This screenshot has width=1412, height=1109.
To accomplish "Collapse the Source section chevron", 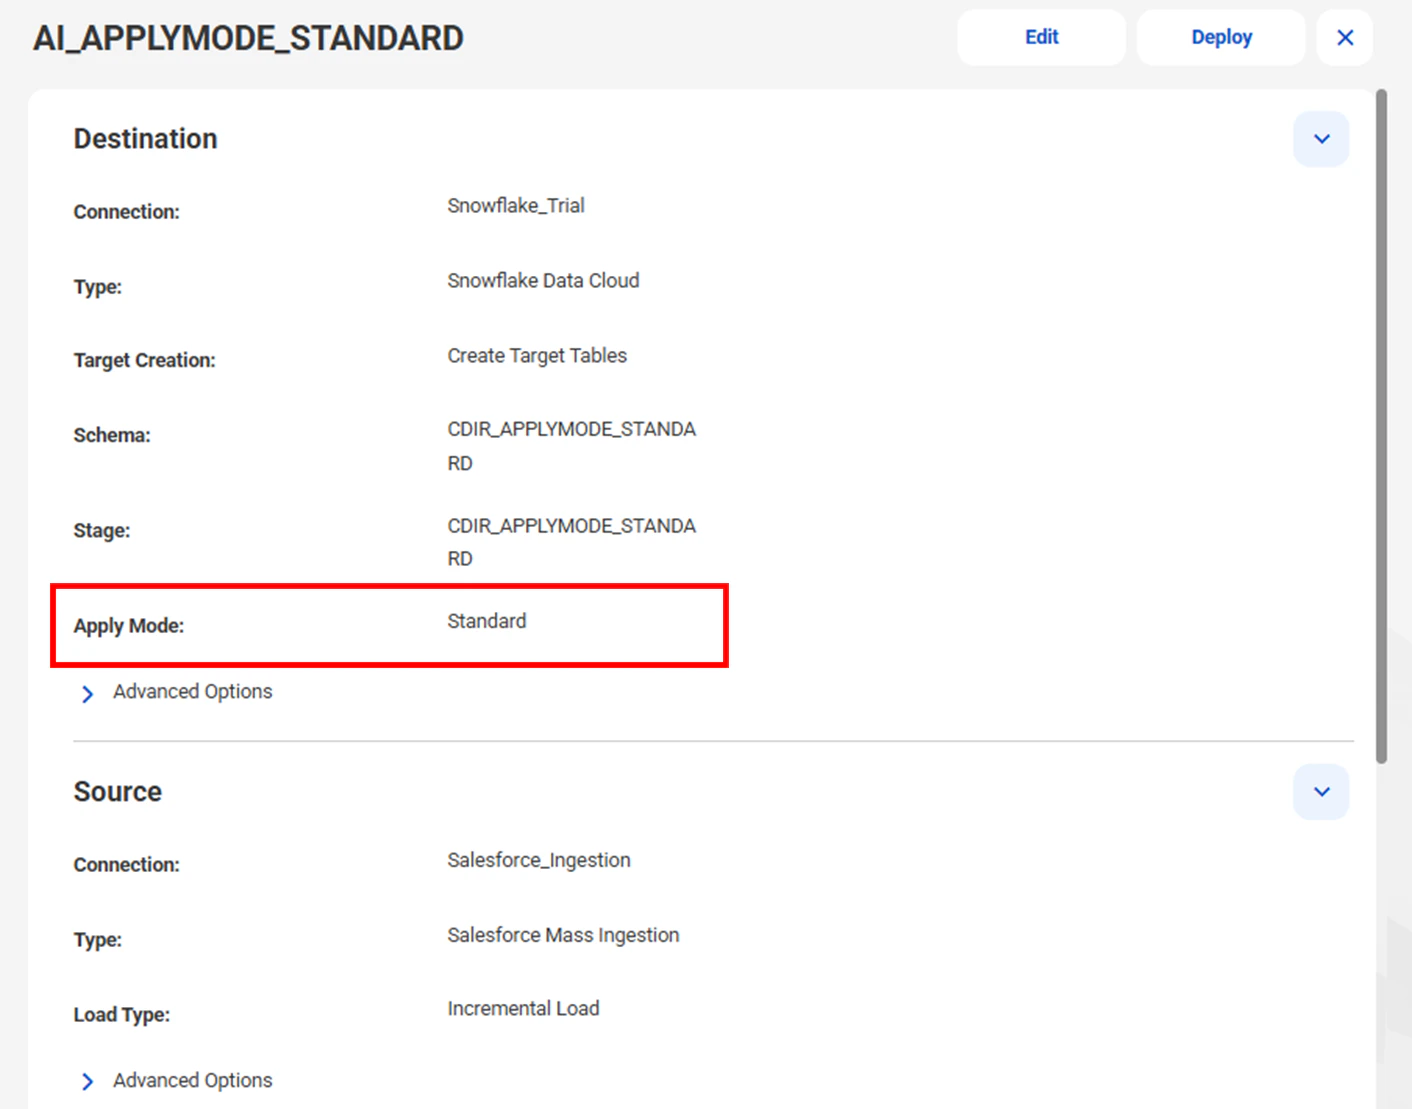I will 1321,792.
